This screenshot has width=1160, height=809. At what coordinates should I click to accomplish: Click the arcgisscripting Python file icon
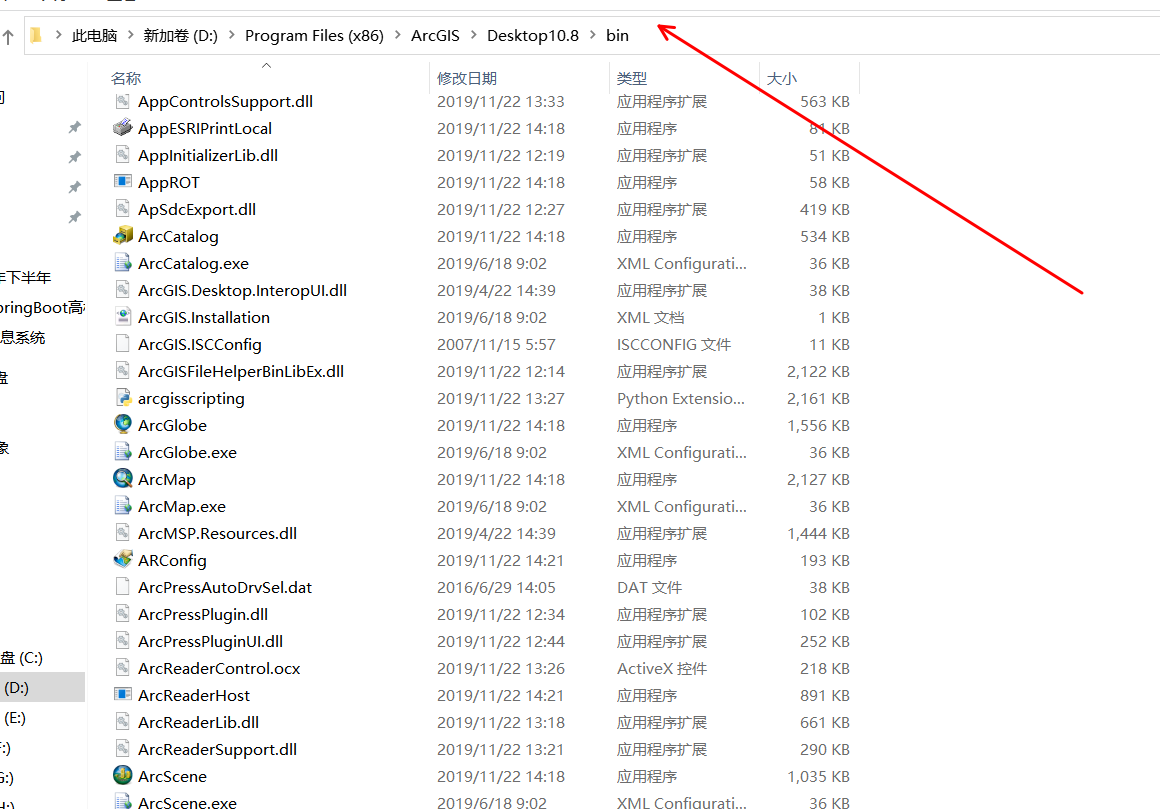click(x=123, y=397)
